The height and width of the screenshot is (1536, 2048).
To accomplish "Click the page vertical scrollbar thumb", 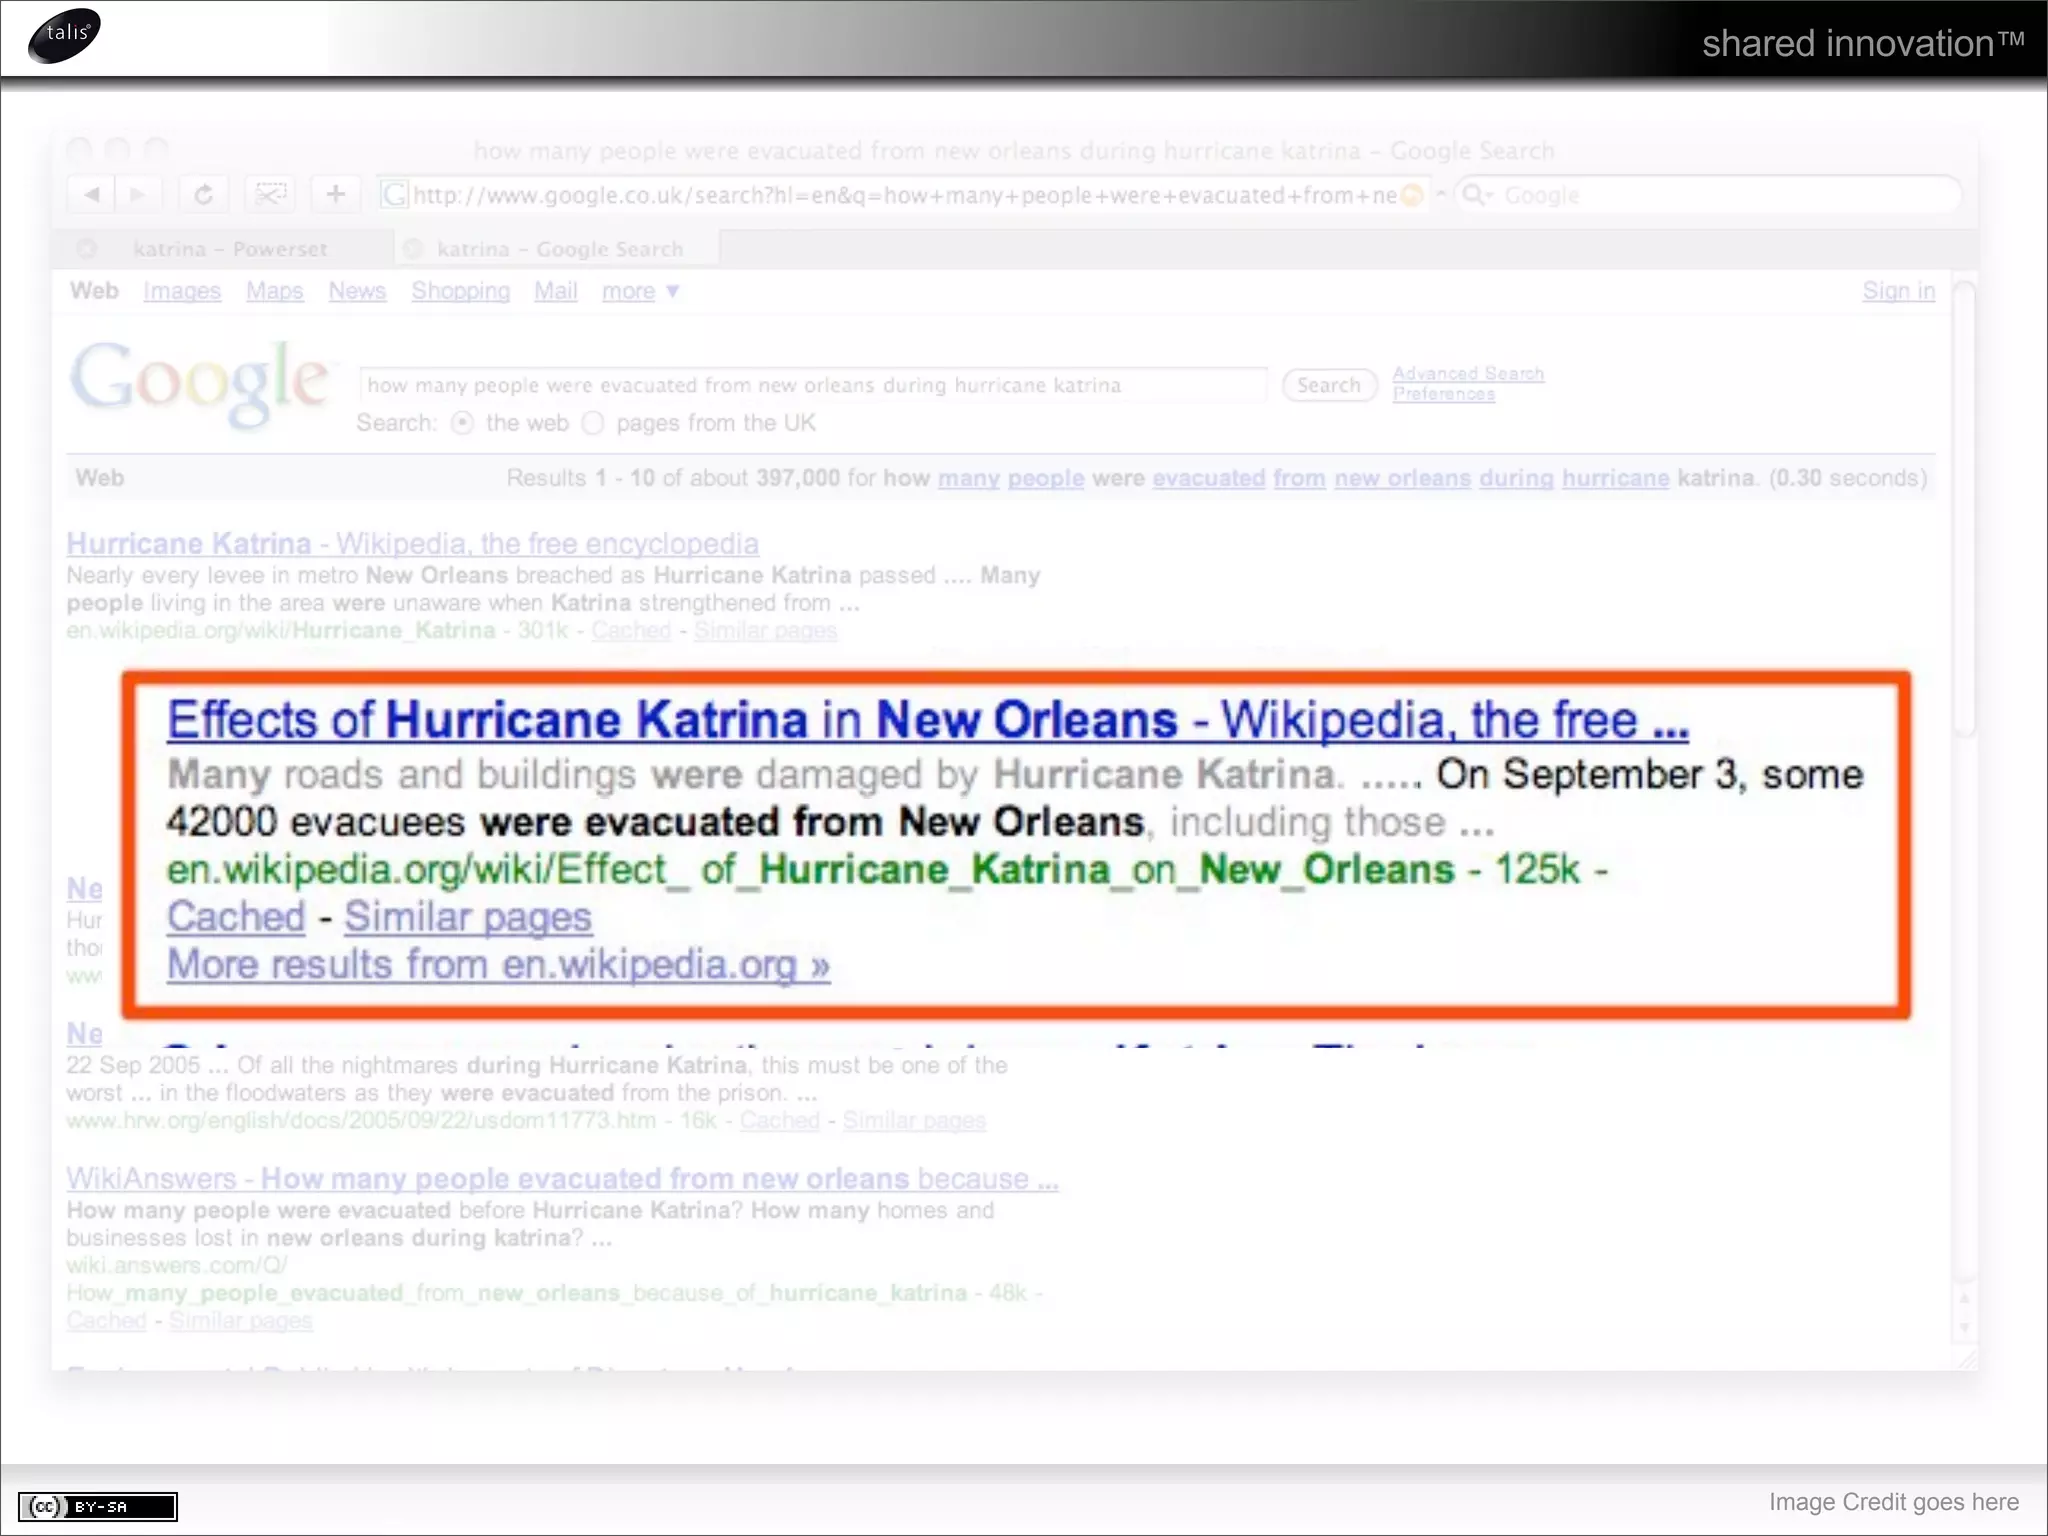I will [1965, 510].
